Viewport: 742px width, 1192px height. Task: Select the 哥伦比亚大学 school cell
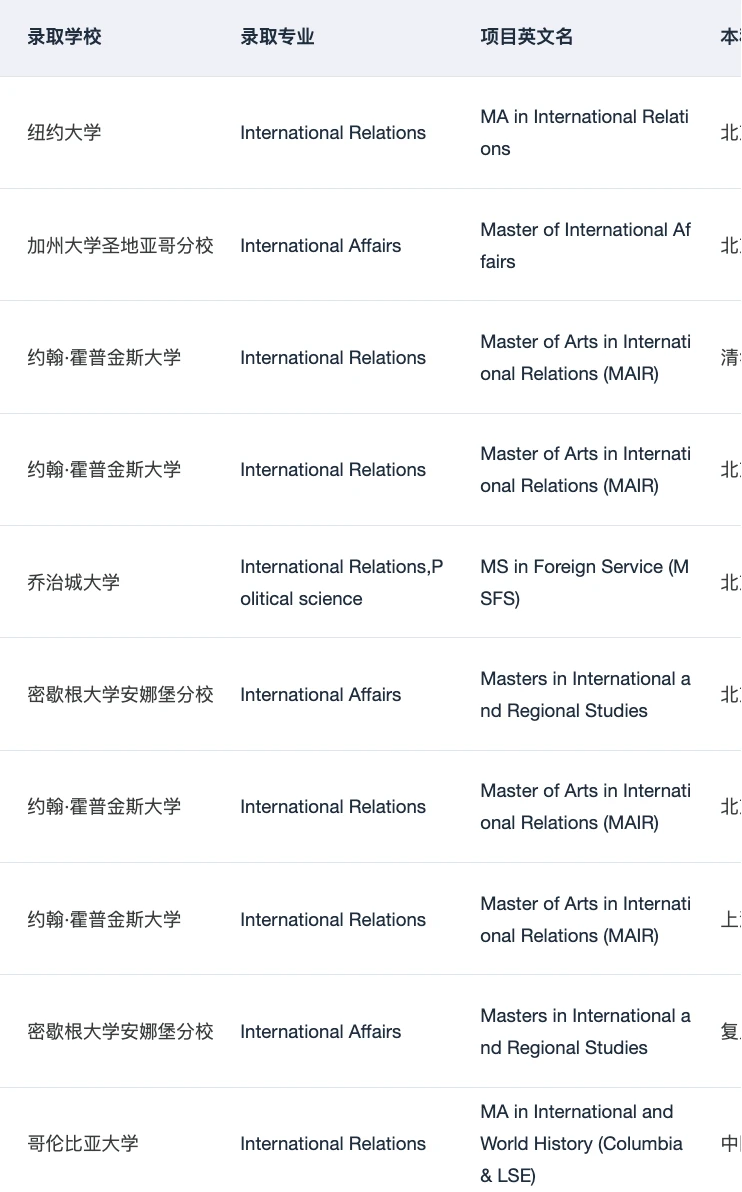point(83,1143)
